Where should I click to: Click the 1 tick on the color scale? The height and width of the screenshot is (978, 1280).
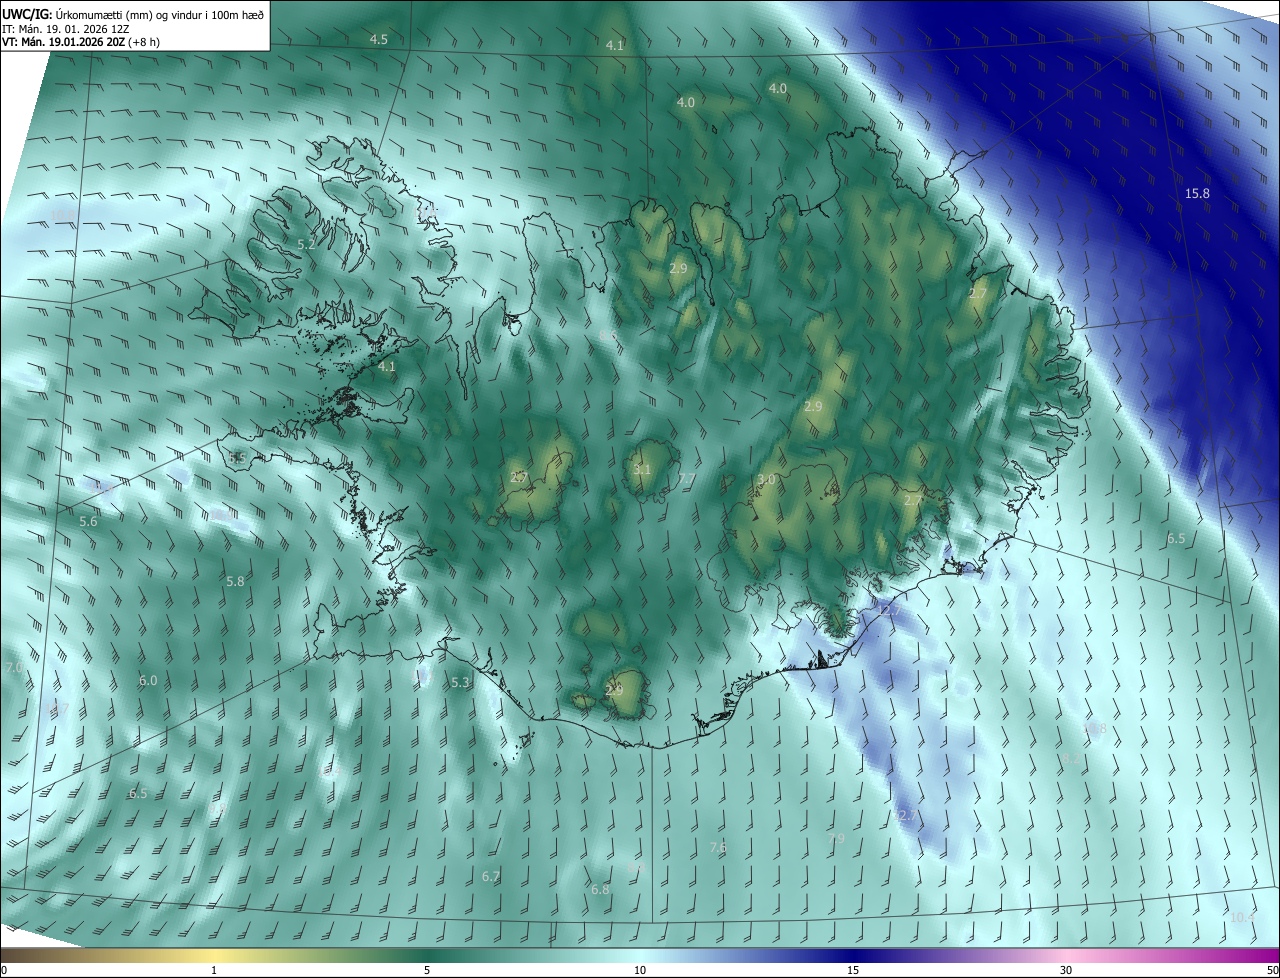click(x=214, y=970)
